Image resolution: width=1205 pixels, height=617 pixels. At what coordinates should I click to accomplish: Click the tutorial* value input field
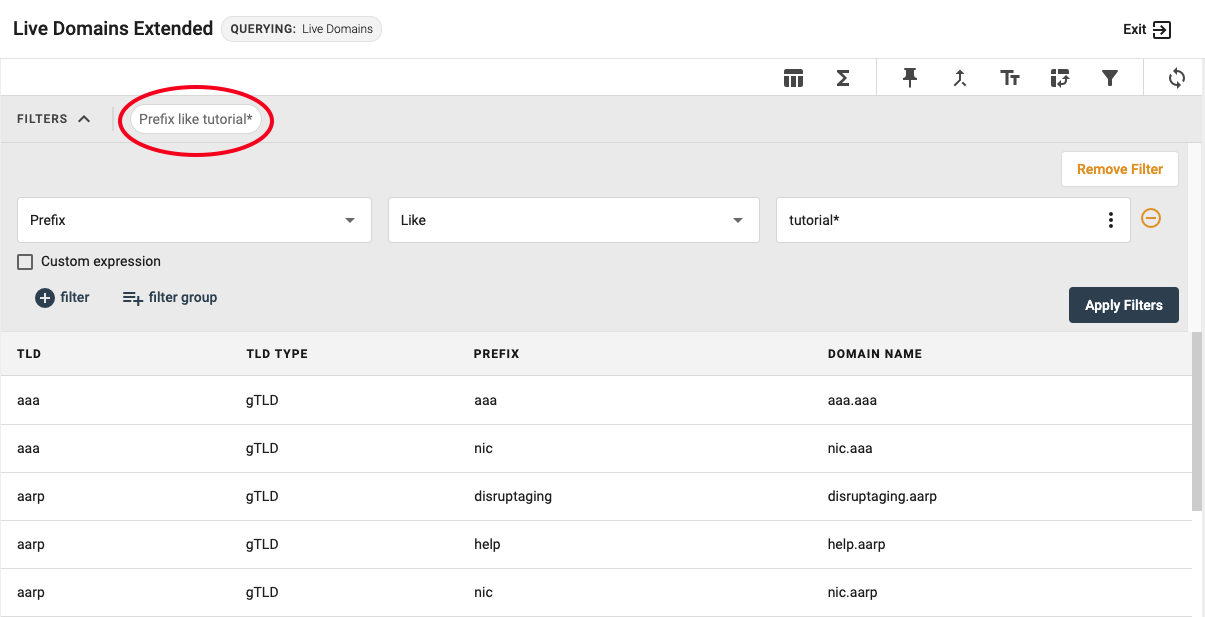point(935,220)
